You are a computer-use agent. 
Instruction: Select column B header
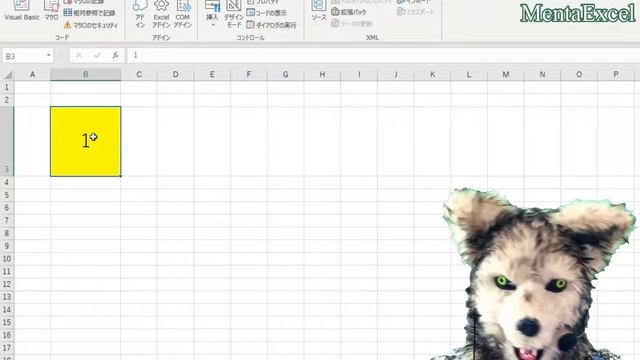(x=86, y=75)
